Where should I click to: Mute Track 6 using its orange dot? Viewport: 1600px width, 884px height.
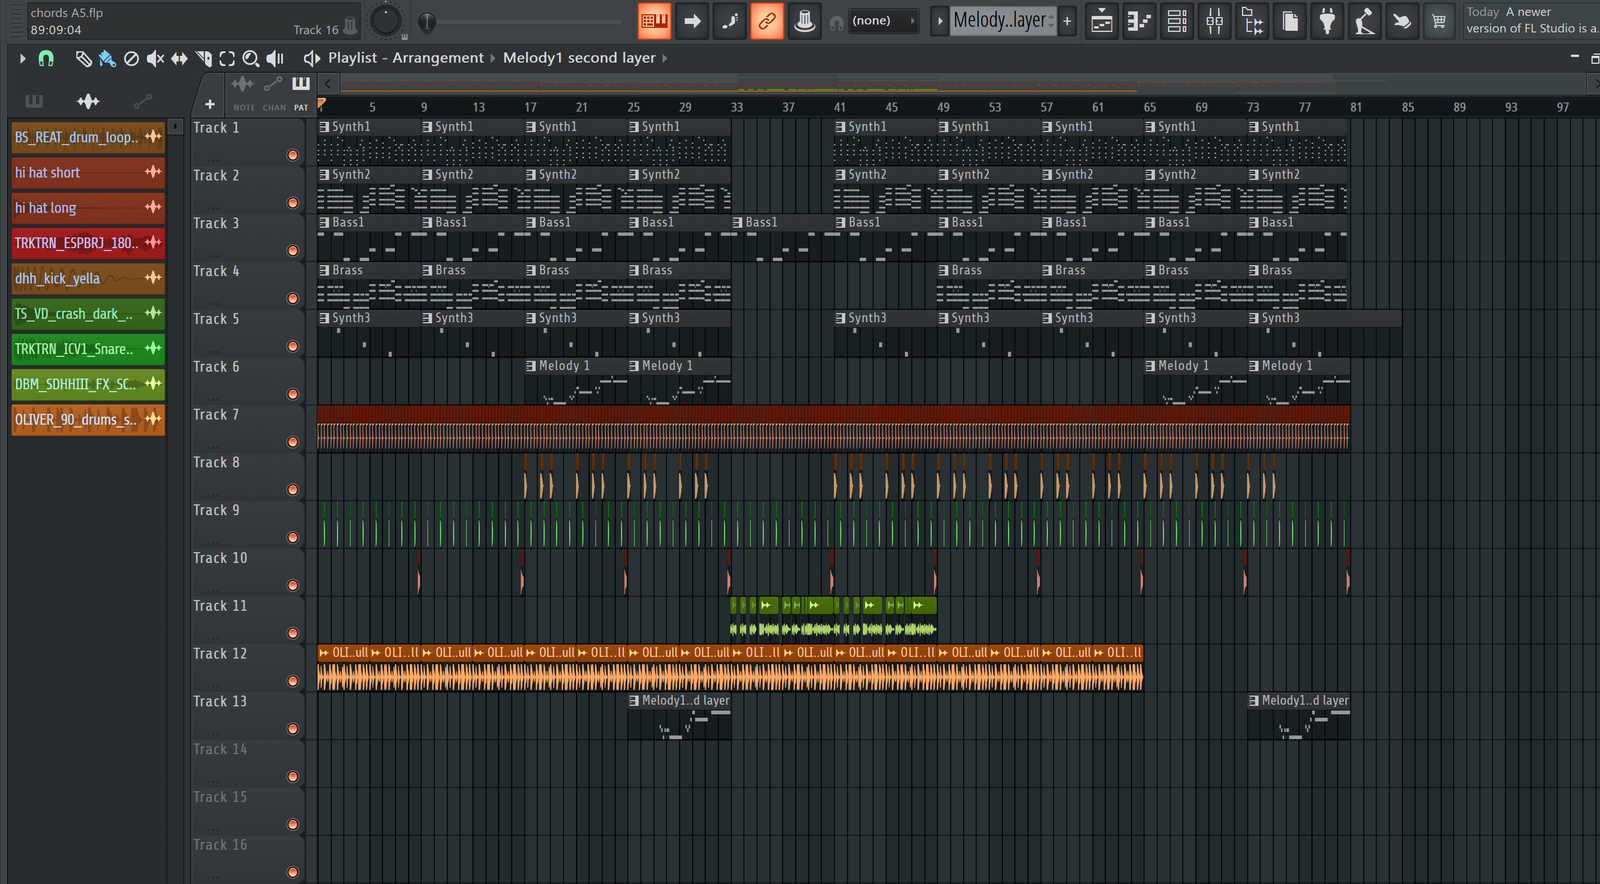click(293, 394)
